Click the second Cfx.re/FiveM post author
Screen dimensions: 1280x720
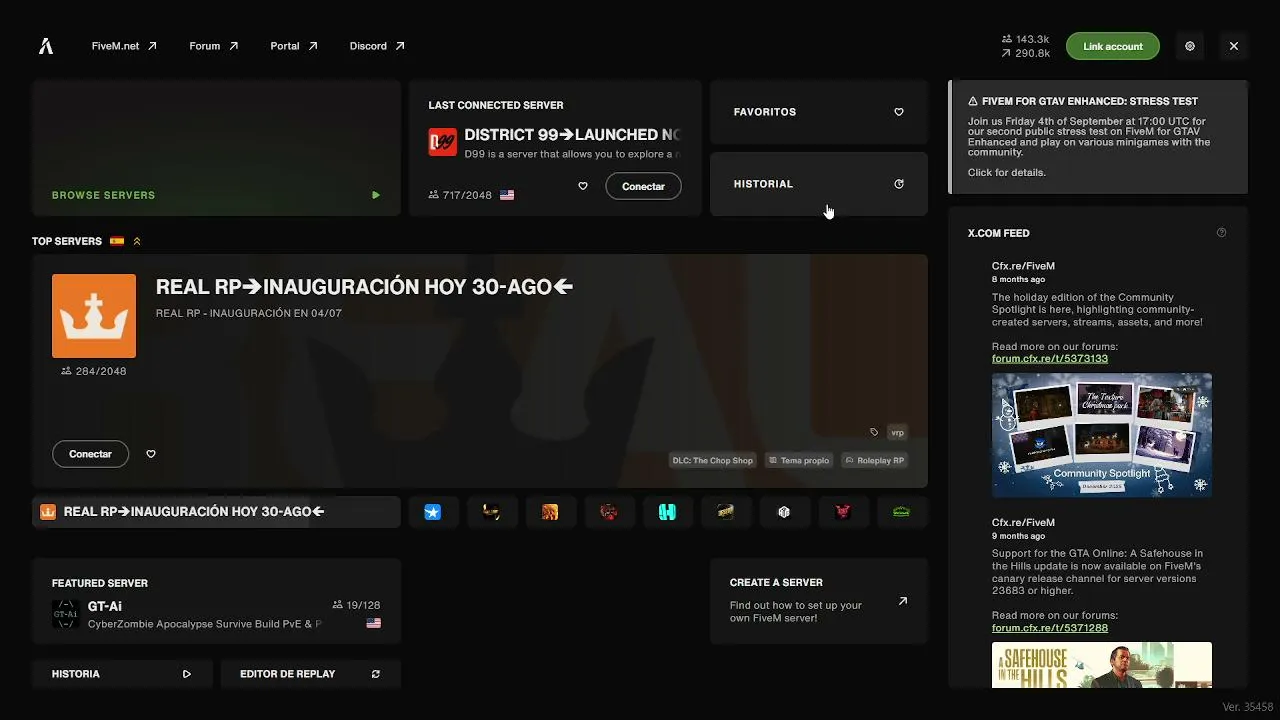[1023, 523]
